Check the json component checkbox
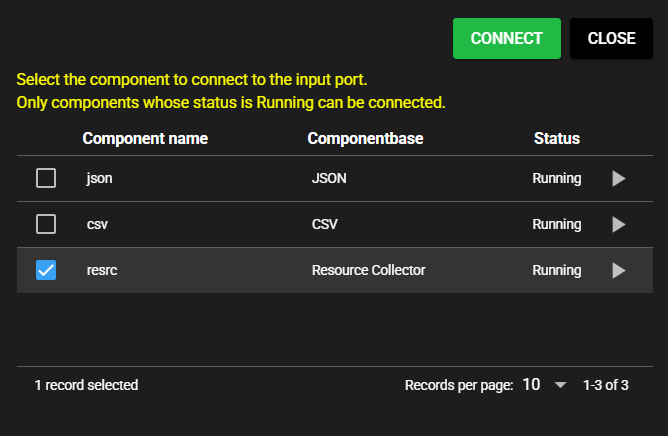The height and width of the screenshot is (436, 668). coord(46,178)
